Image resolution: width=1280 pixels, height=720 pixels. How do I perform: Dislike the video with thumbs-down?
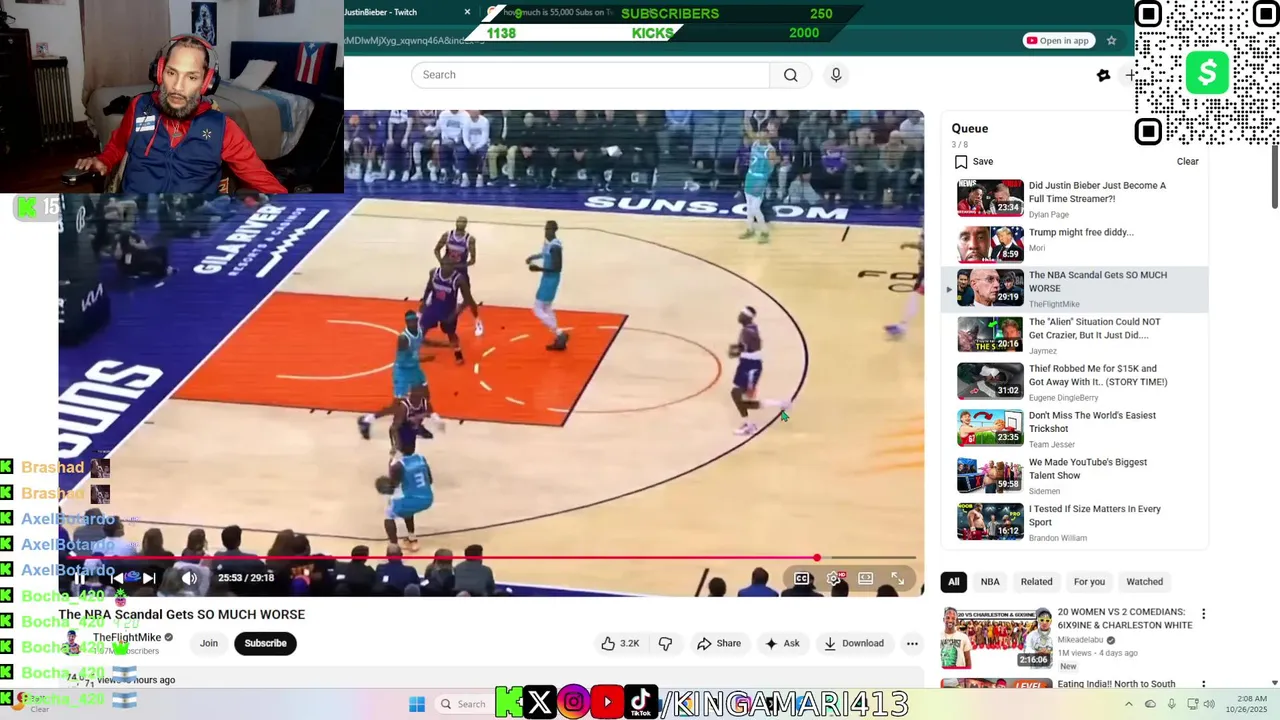(665, 643)
